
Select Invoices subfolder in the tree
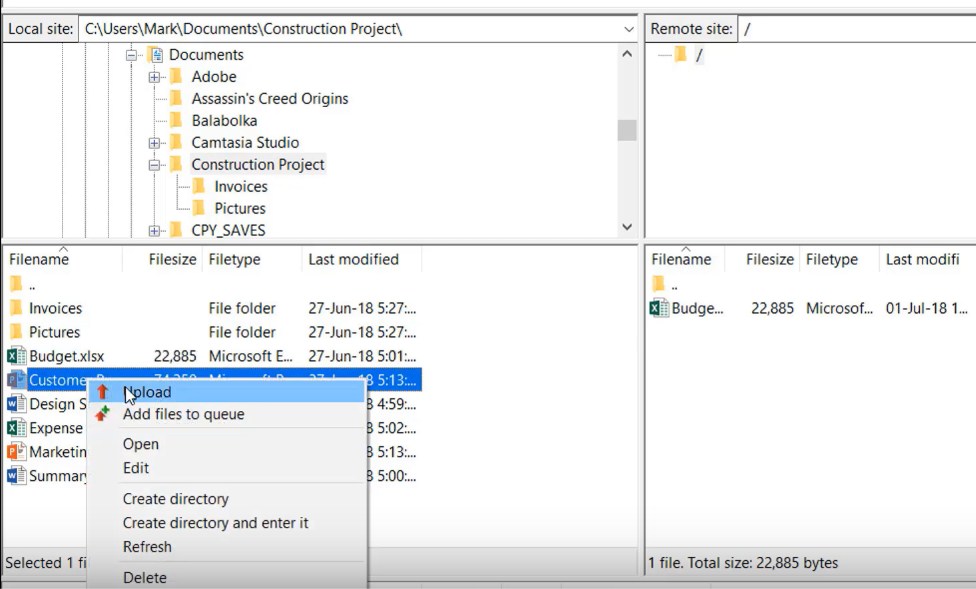pyautogui.click(x=241, y=186)
